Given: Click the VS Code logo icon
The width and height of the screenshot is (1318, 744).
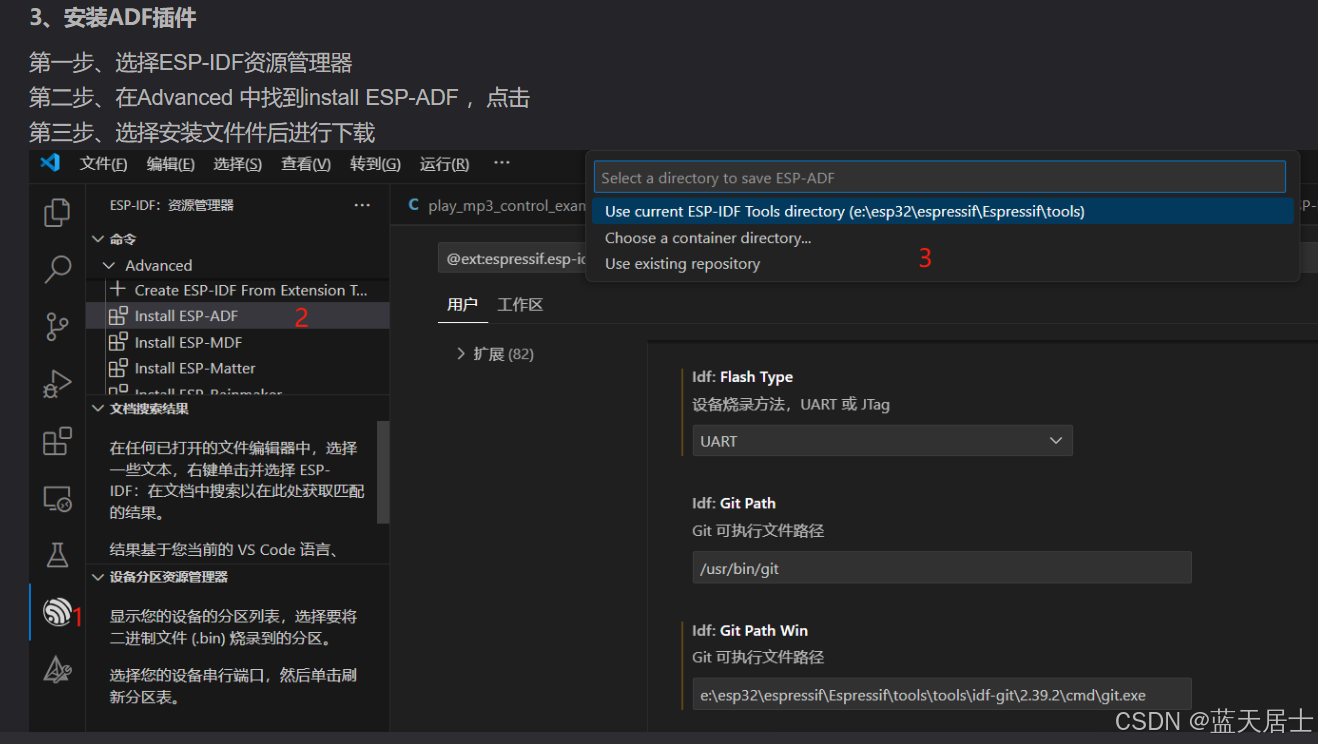Looking at the screenshot, I should click(x=50, y=163).
